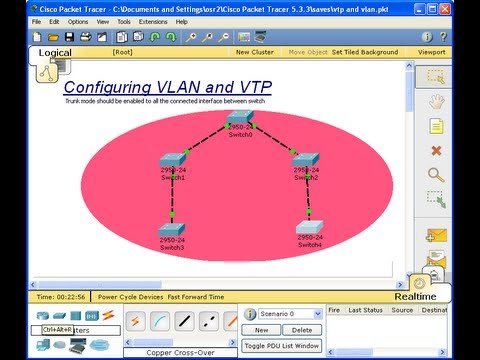The image size is (480, 360).
Task: Select the Hubs device category icon
Action: coord(76,315)
